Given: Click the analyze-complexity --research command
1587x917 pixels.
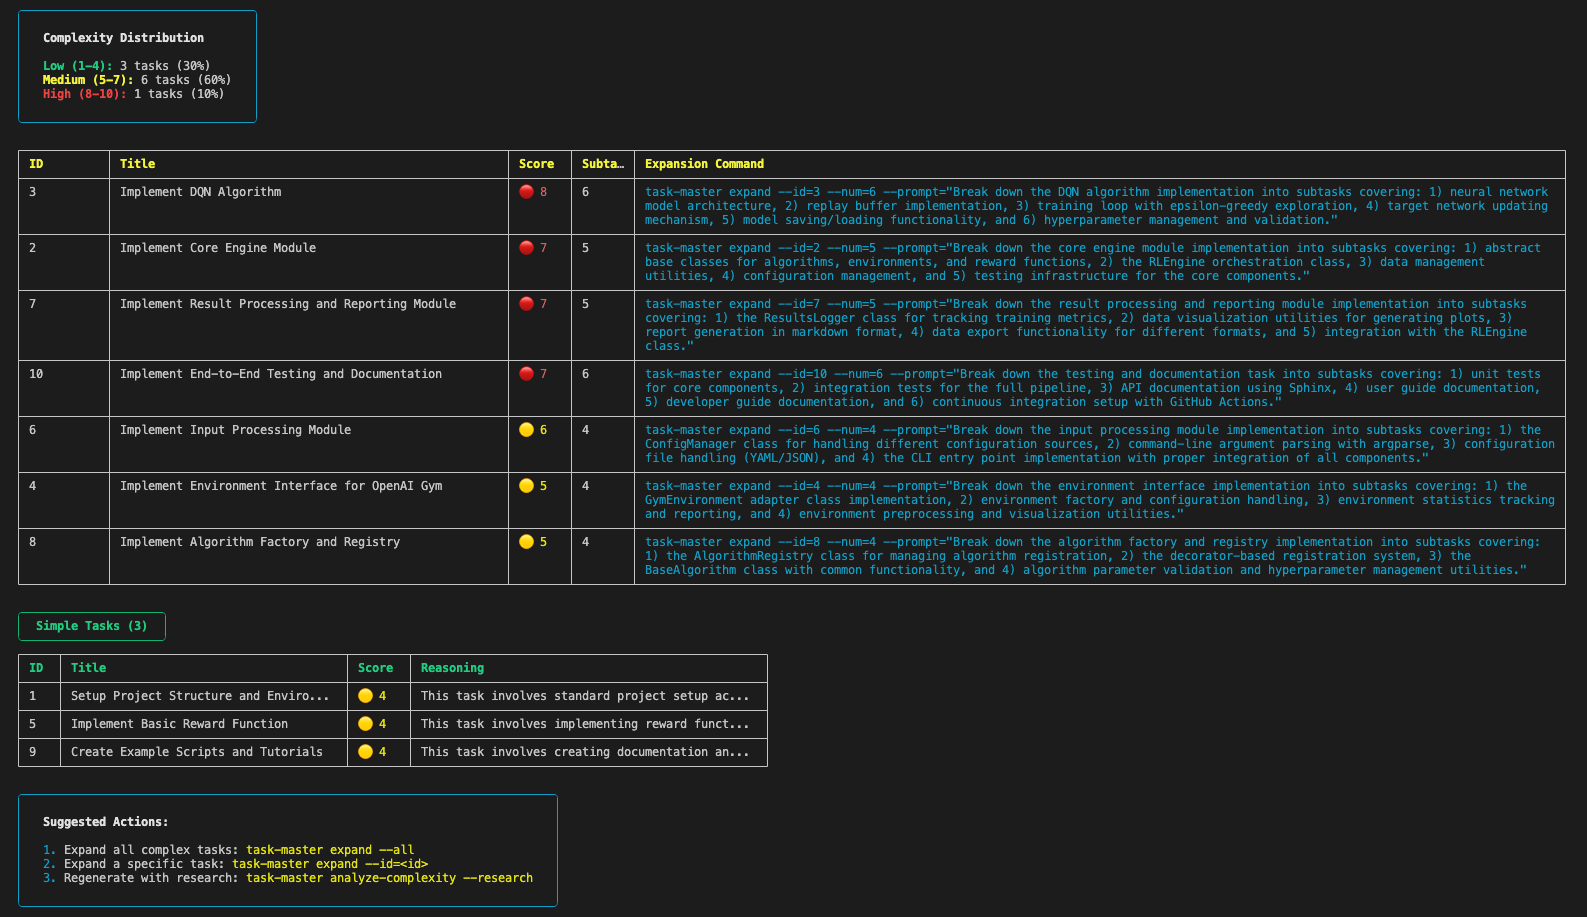Looking at the screenshot, I should (x=390, y=878).
